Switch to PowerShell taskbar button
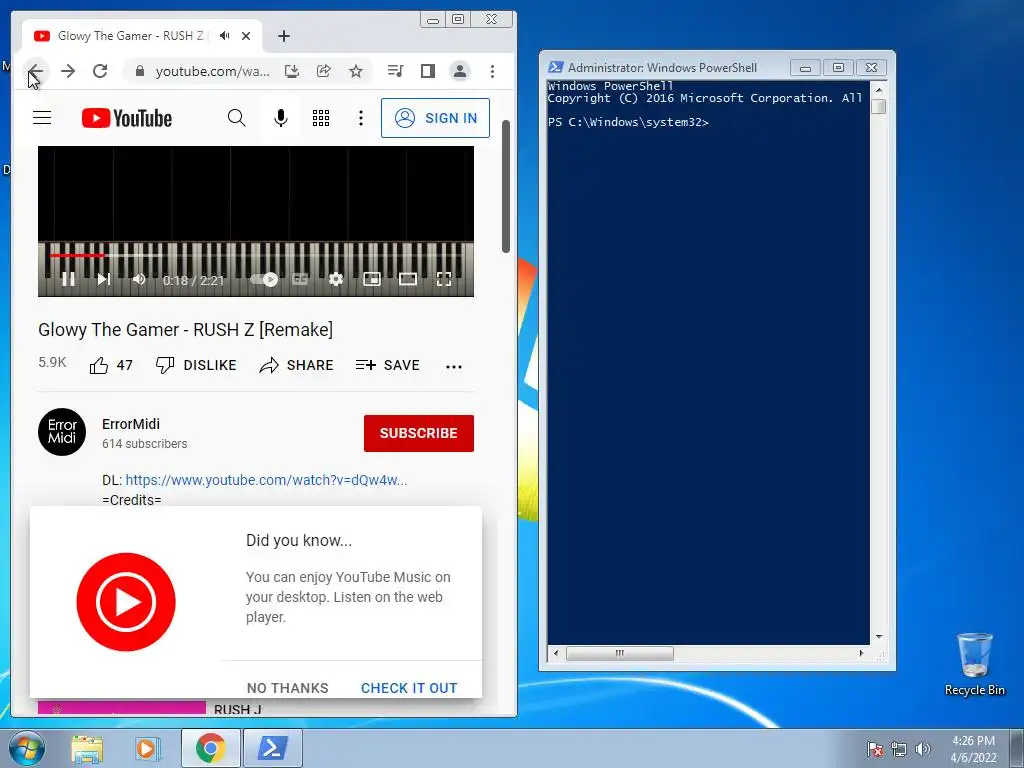Image resolution: width=1024 pixels, height=768 pixels. [272, 748]
